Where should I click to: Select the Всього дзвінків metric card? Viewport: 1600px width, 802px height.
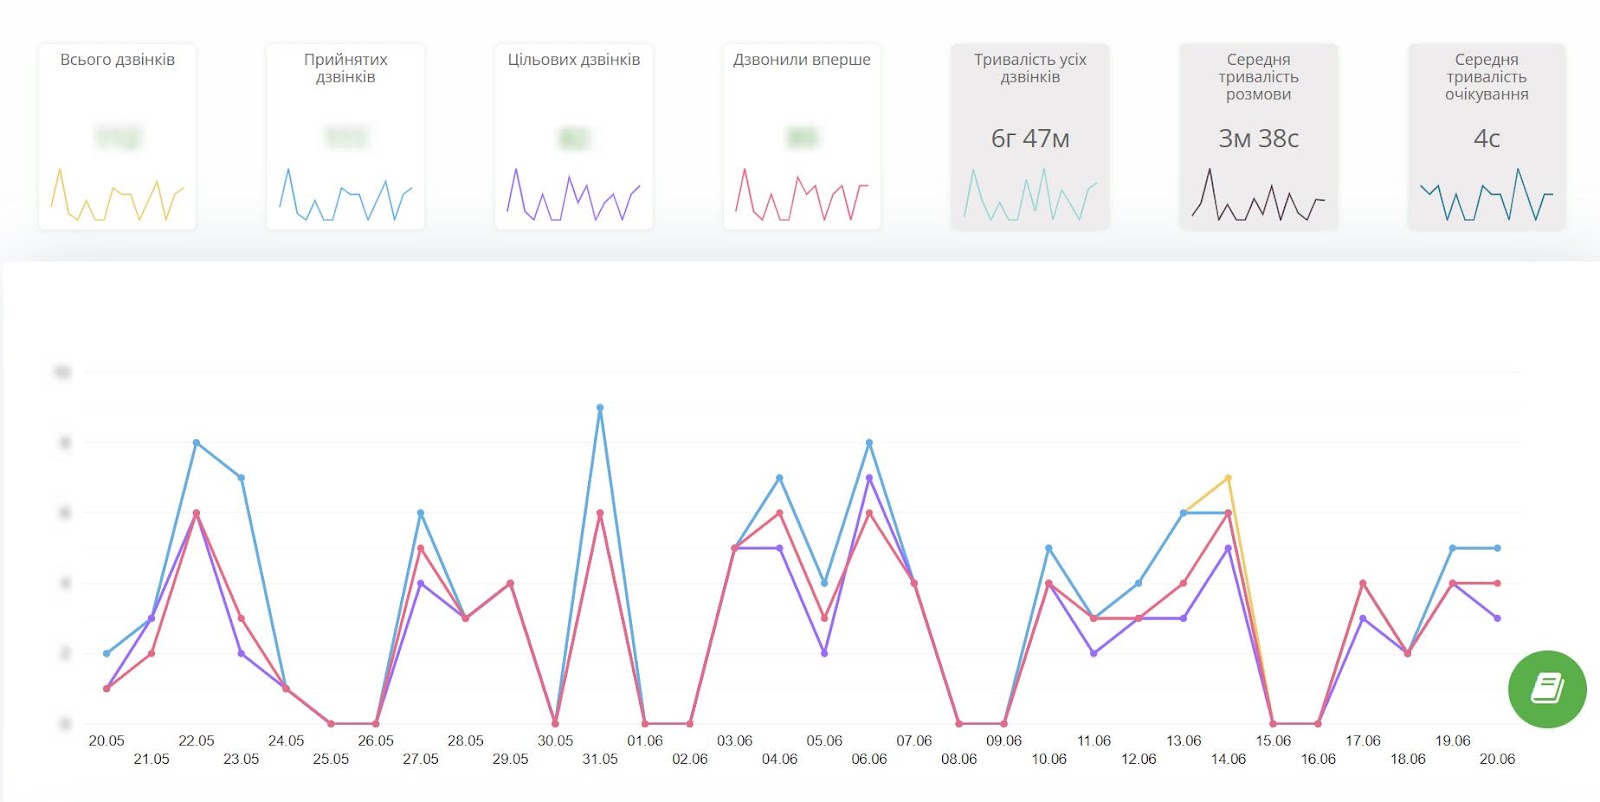[x=117, y=136]
